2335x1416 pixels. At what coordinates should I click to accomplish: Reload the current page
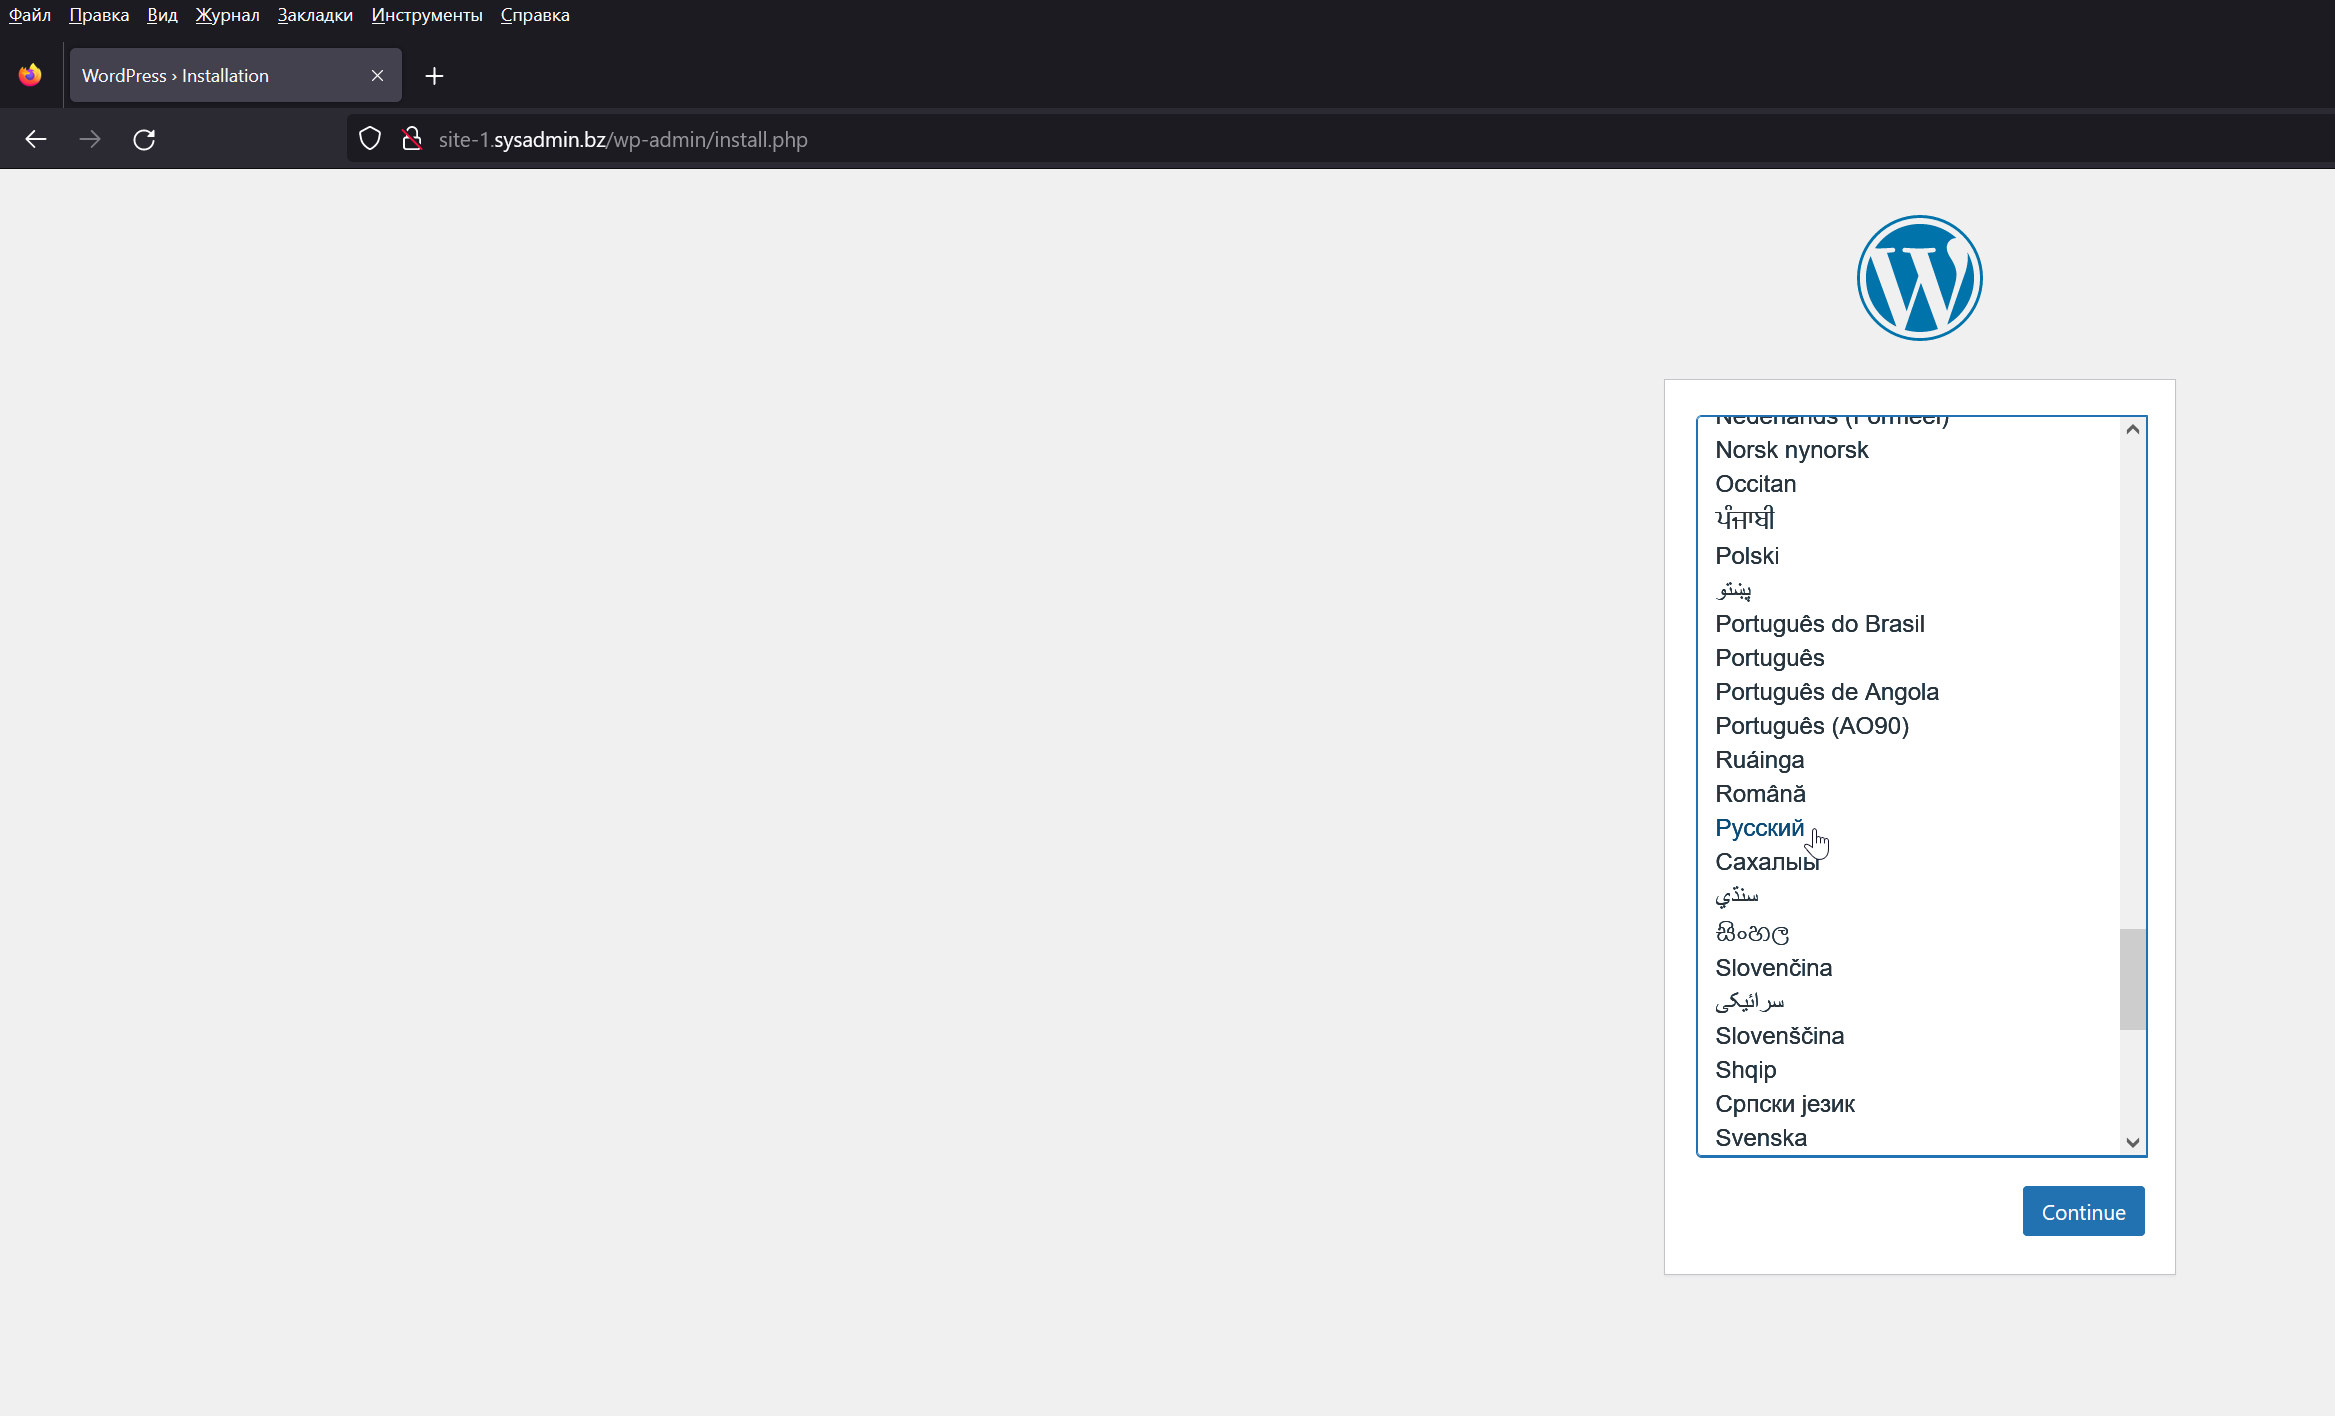144,139
